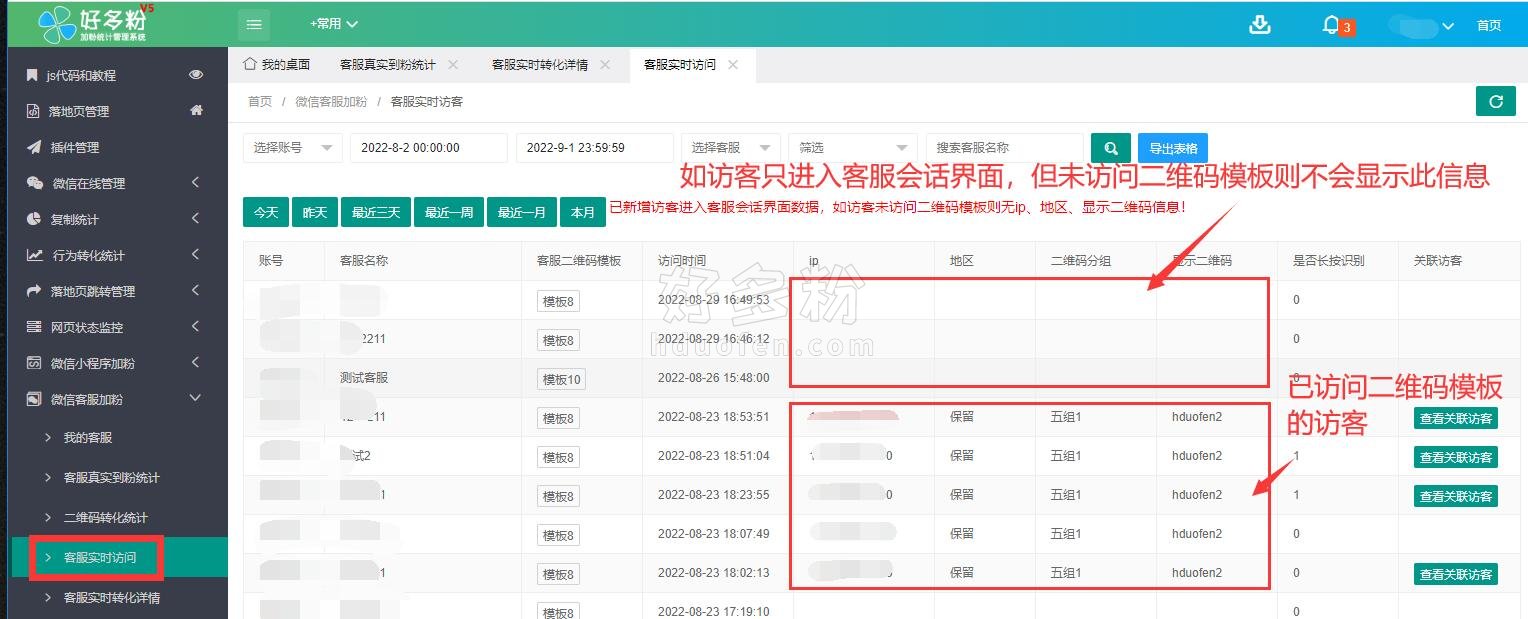
Task: Close the 客服实时转化详情 tab
Action: pyautogui.click(x=605, y=64)
